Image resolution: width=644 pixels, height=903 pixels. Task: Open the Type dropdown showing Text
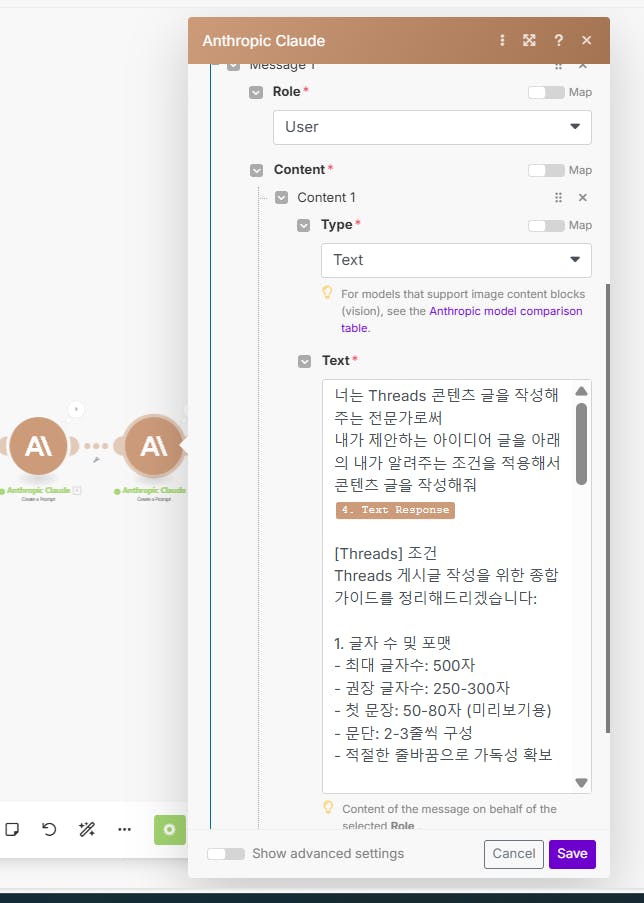point(456,260)
